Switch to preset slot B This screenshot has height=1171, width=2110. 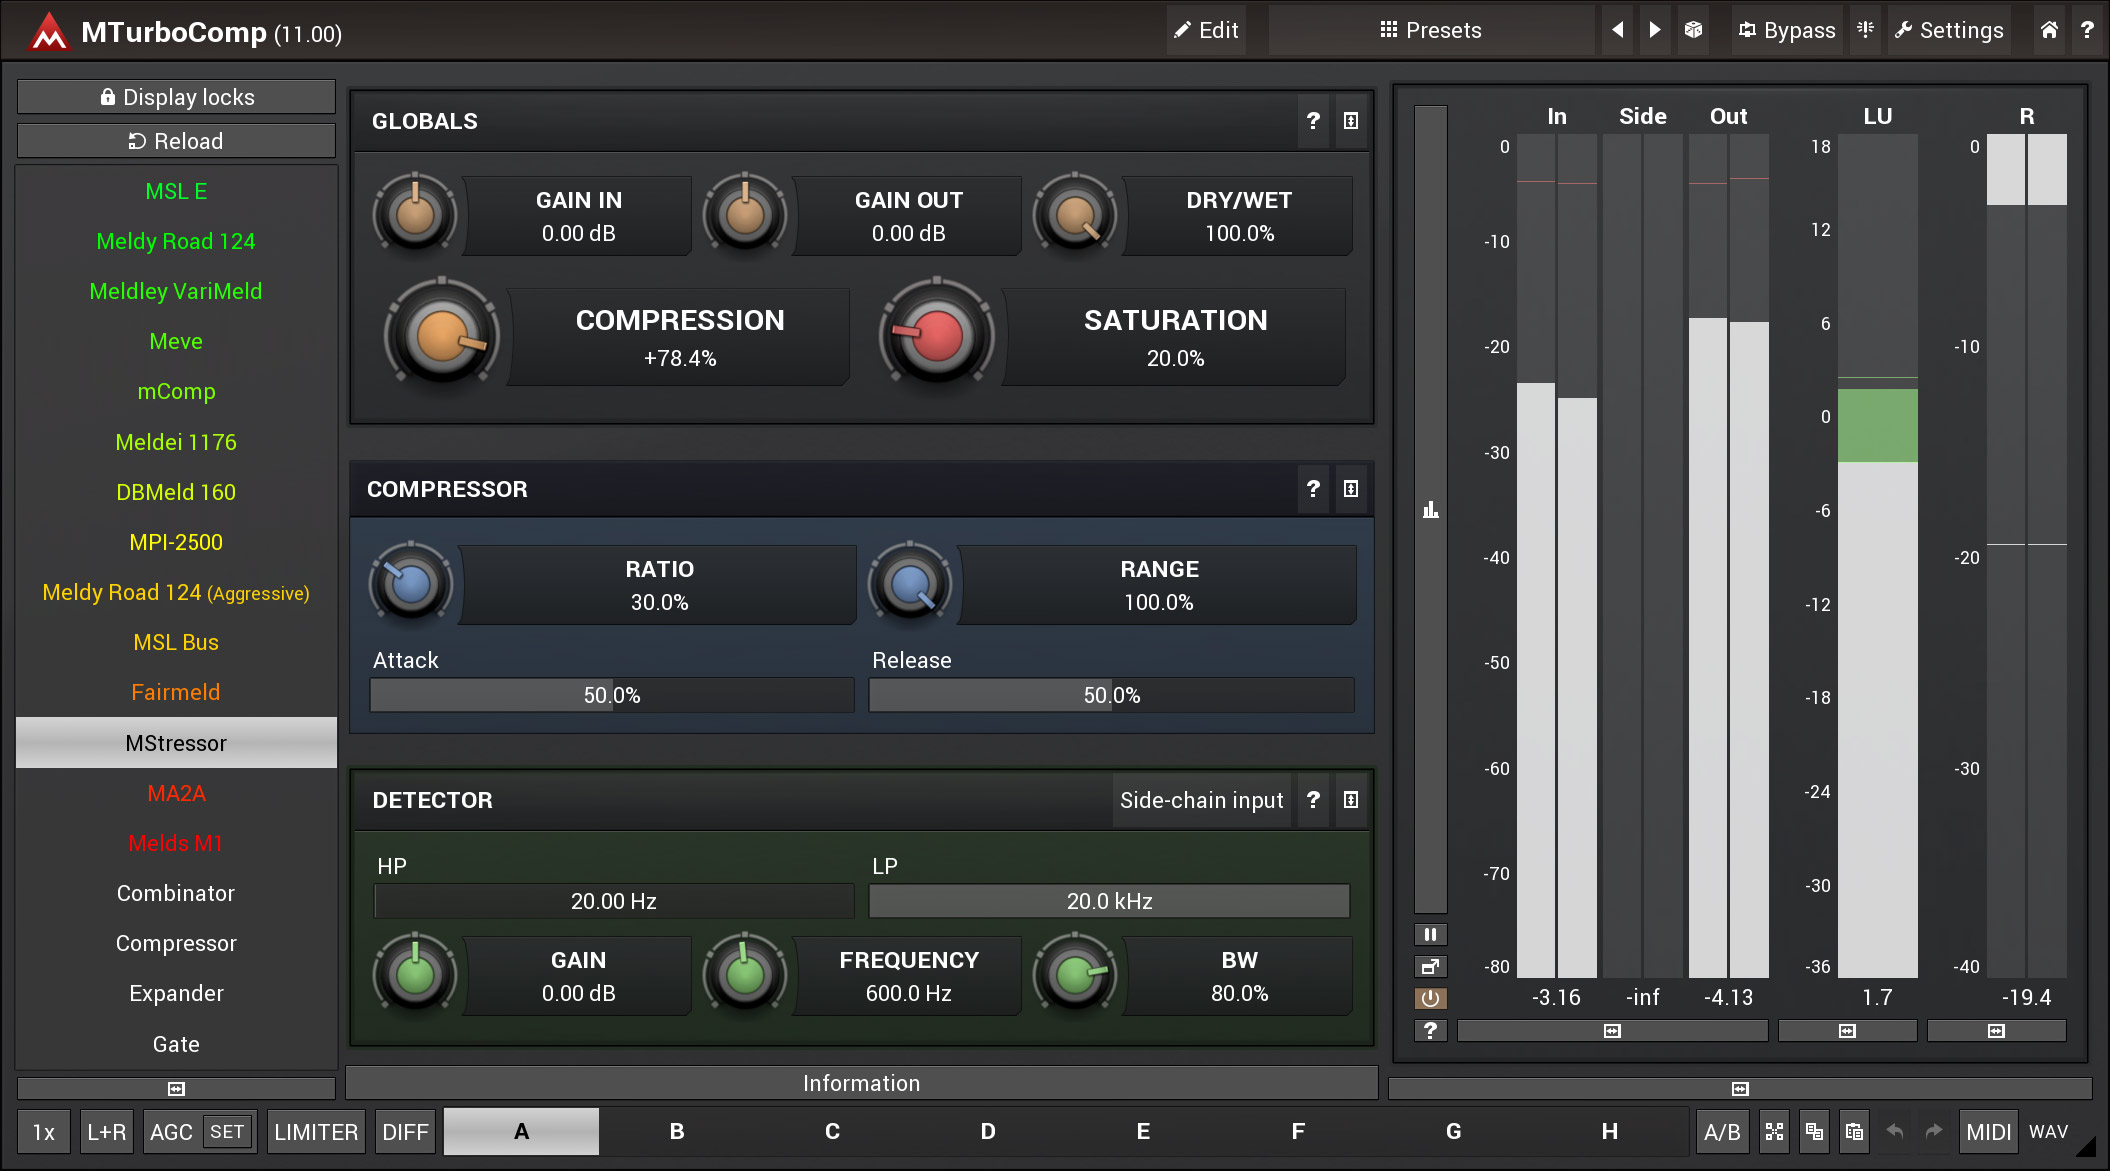pos(676,1131)
